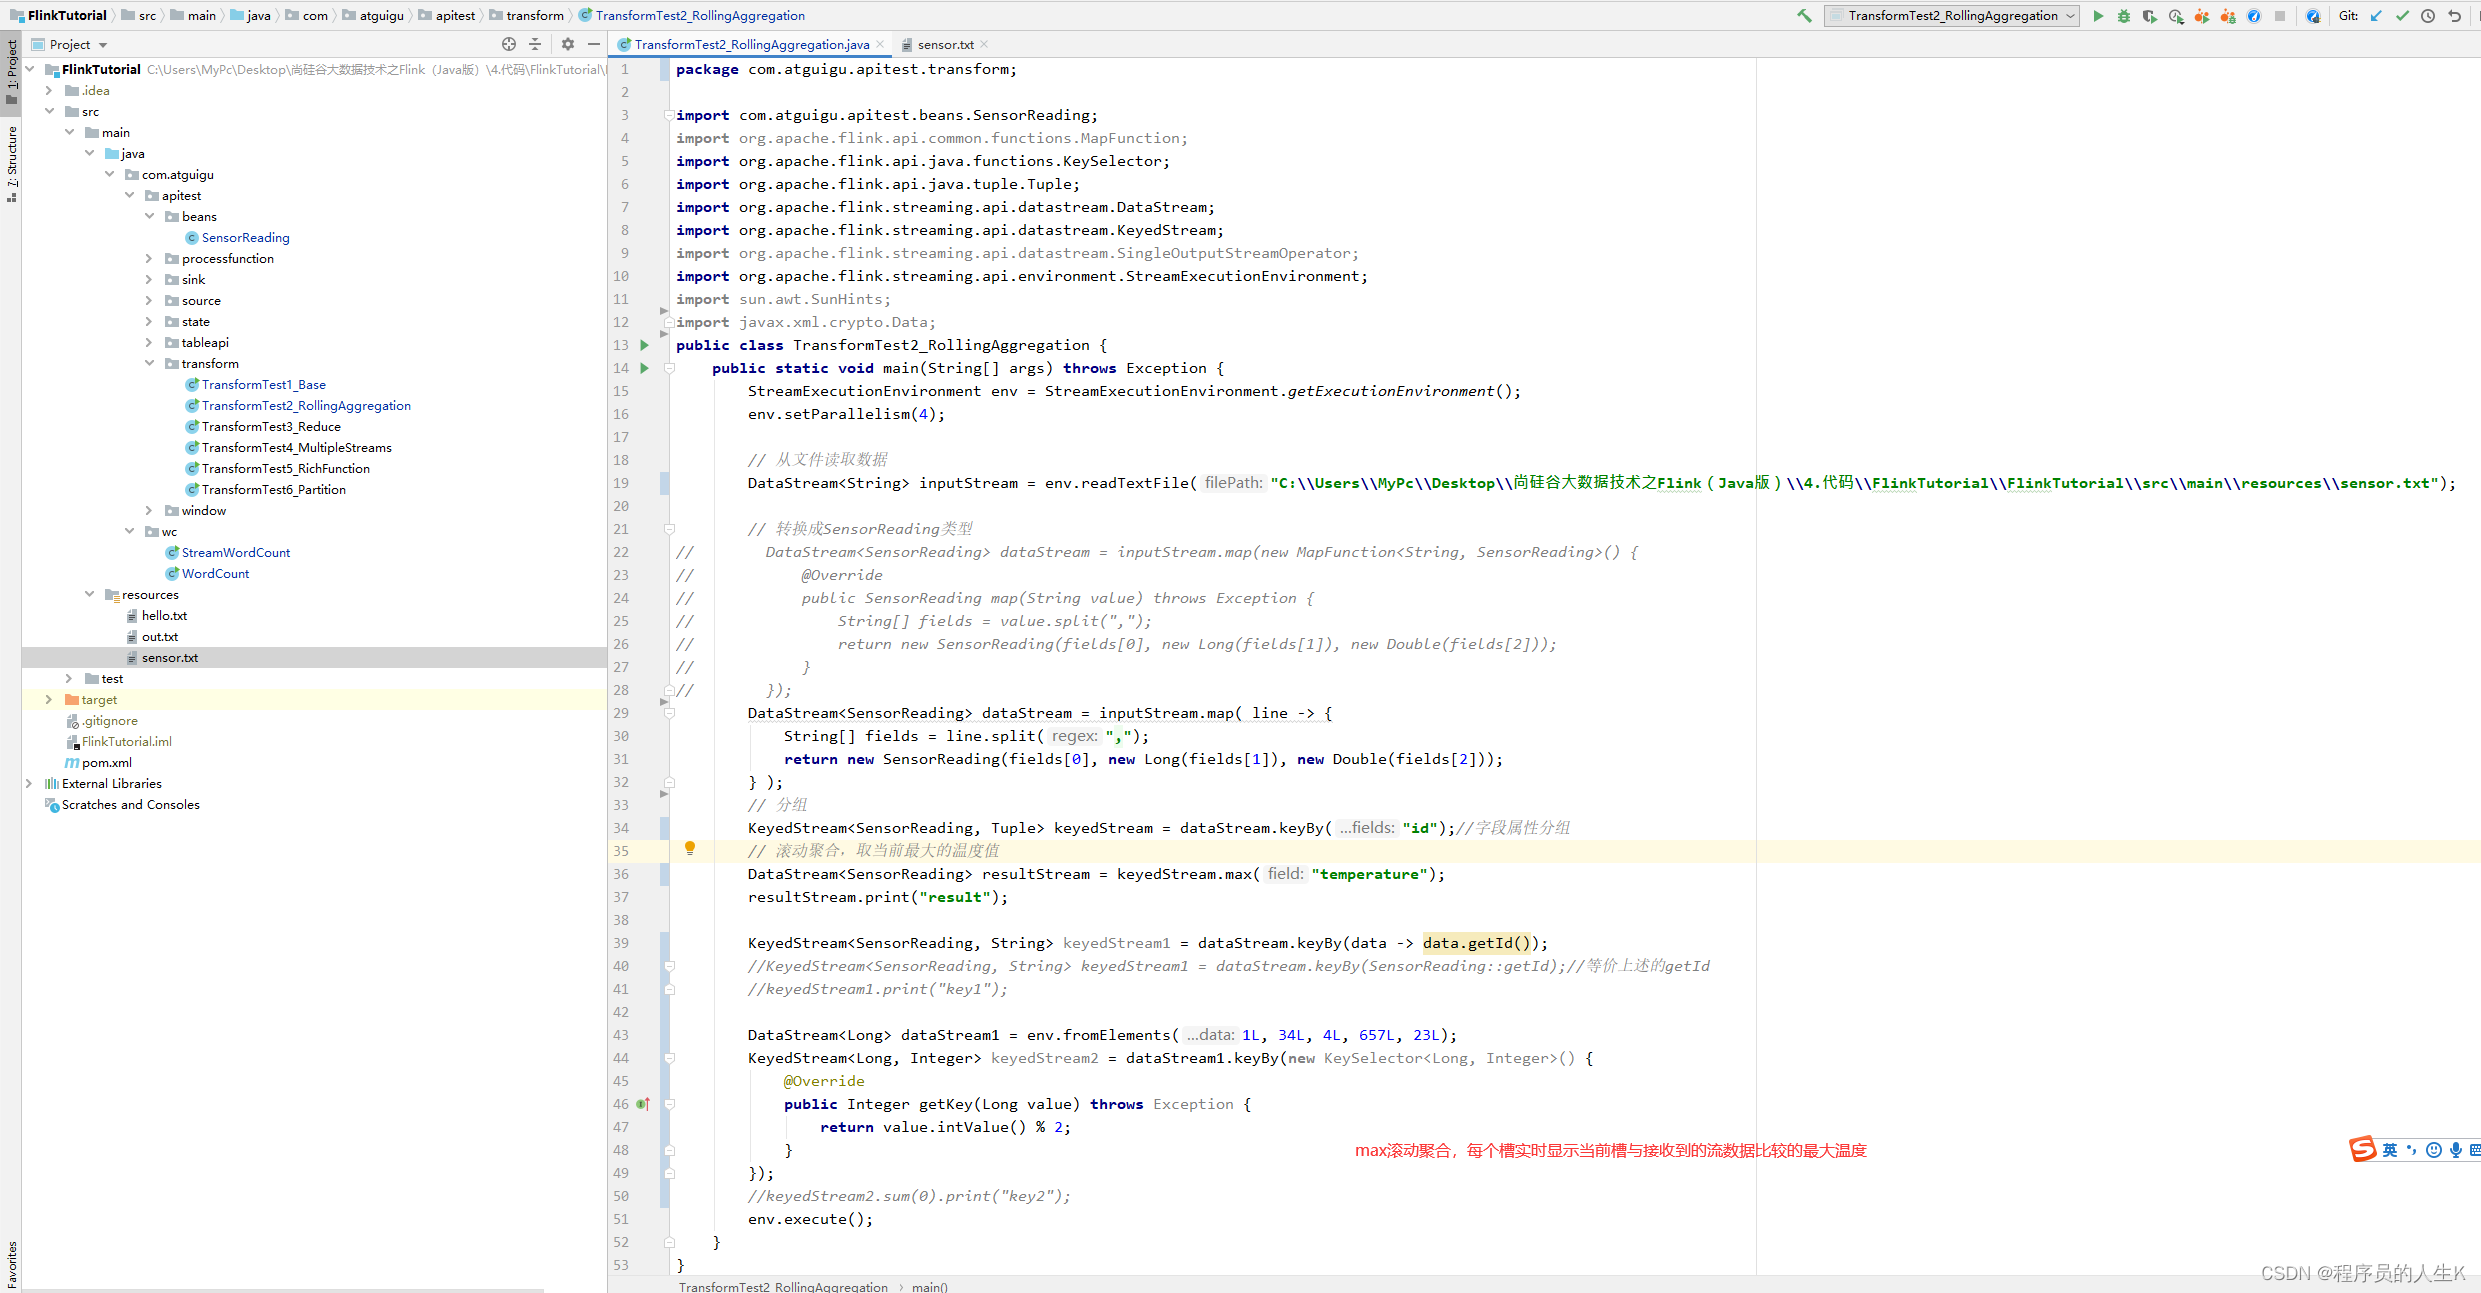The image size is (2481, 1293).
Task: Open TransformTest3_Reduce class in tree
Action: click(271, 427)
